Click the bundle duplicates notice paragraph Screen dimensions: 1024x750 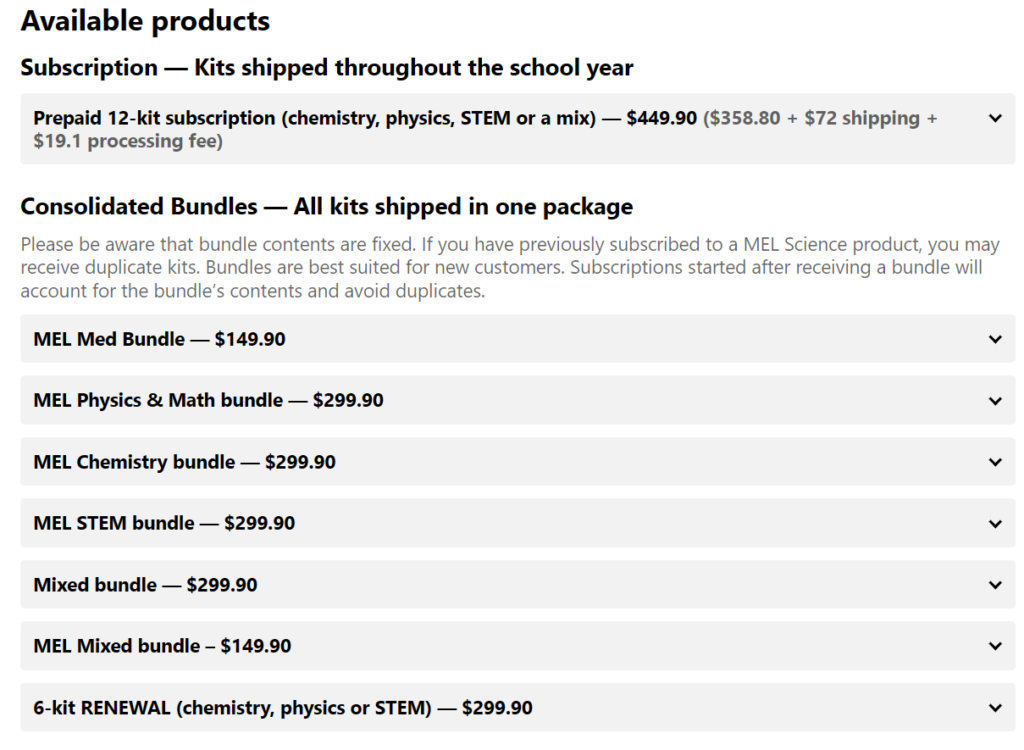[509, 267]
